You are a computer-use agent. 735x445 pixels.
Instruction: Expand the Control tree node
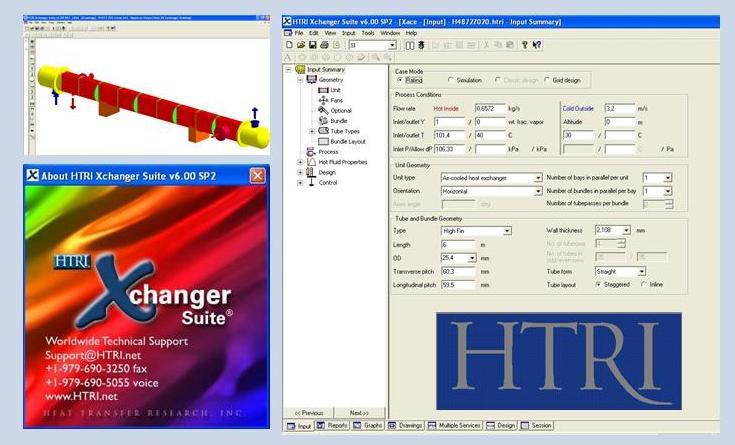[300, 183]
